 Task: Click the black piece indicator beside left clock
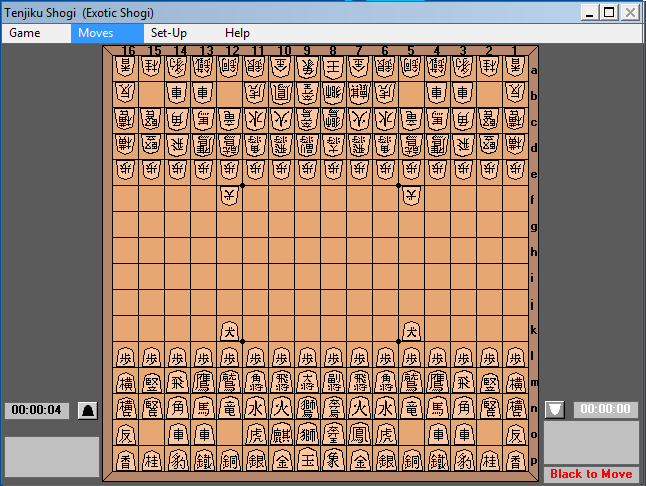[88, 410]
